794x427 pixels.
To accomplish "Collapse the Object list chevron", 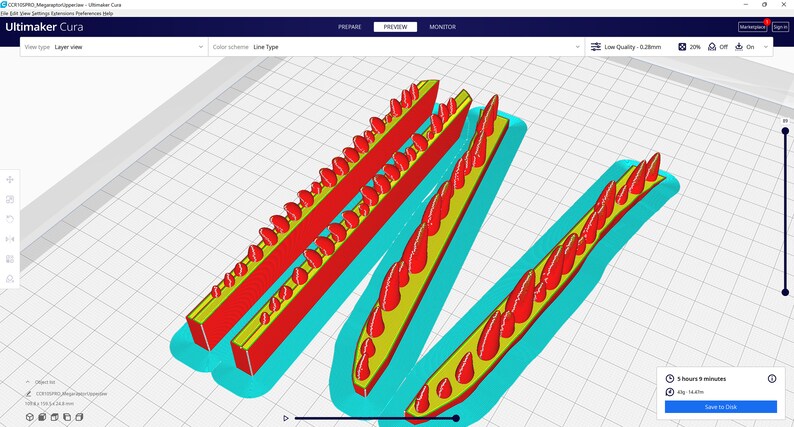I will [x=28, y=382].
